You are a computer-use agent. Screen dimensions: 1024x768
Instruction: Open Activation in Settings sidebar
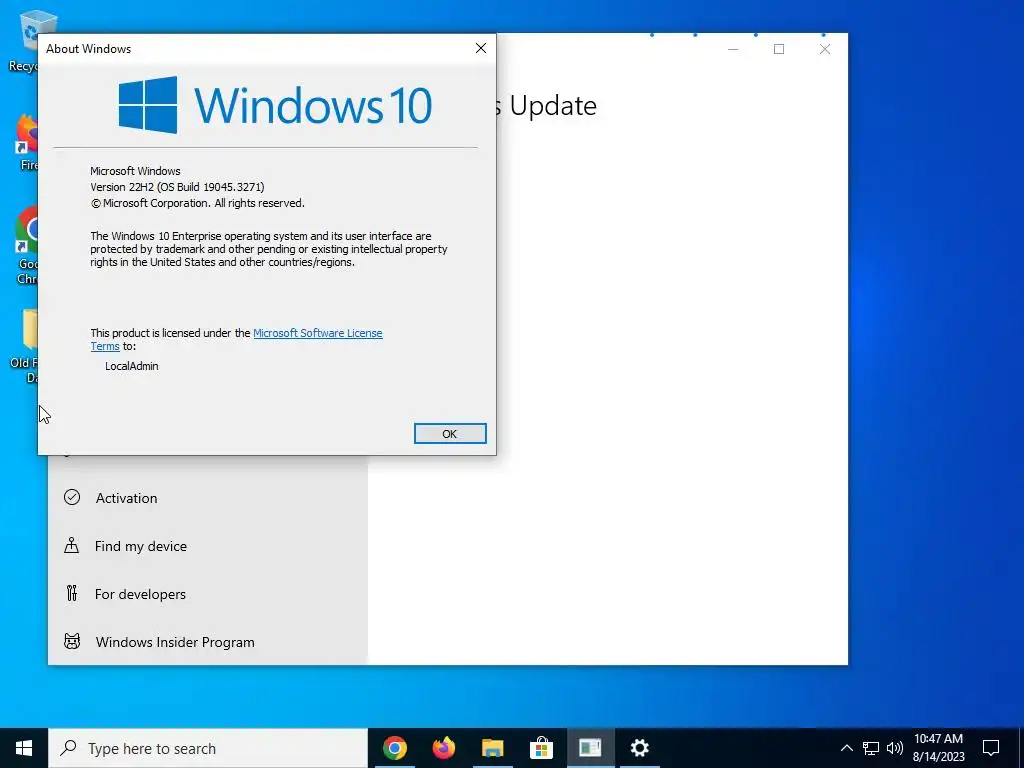(208, 498)
